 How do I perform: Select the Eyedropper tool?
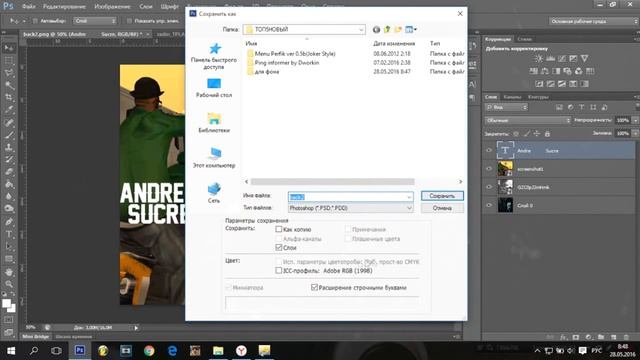pos(9,110)
